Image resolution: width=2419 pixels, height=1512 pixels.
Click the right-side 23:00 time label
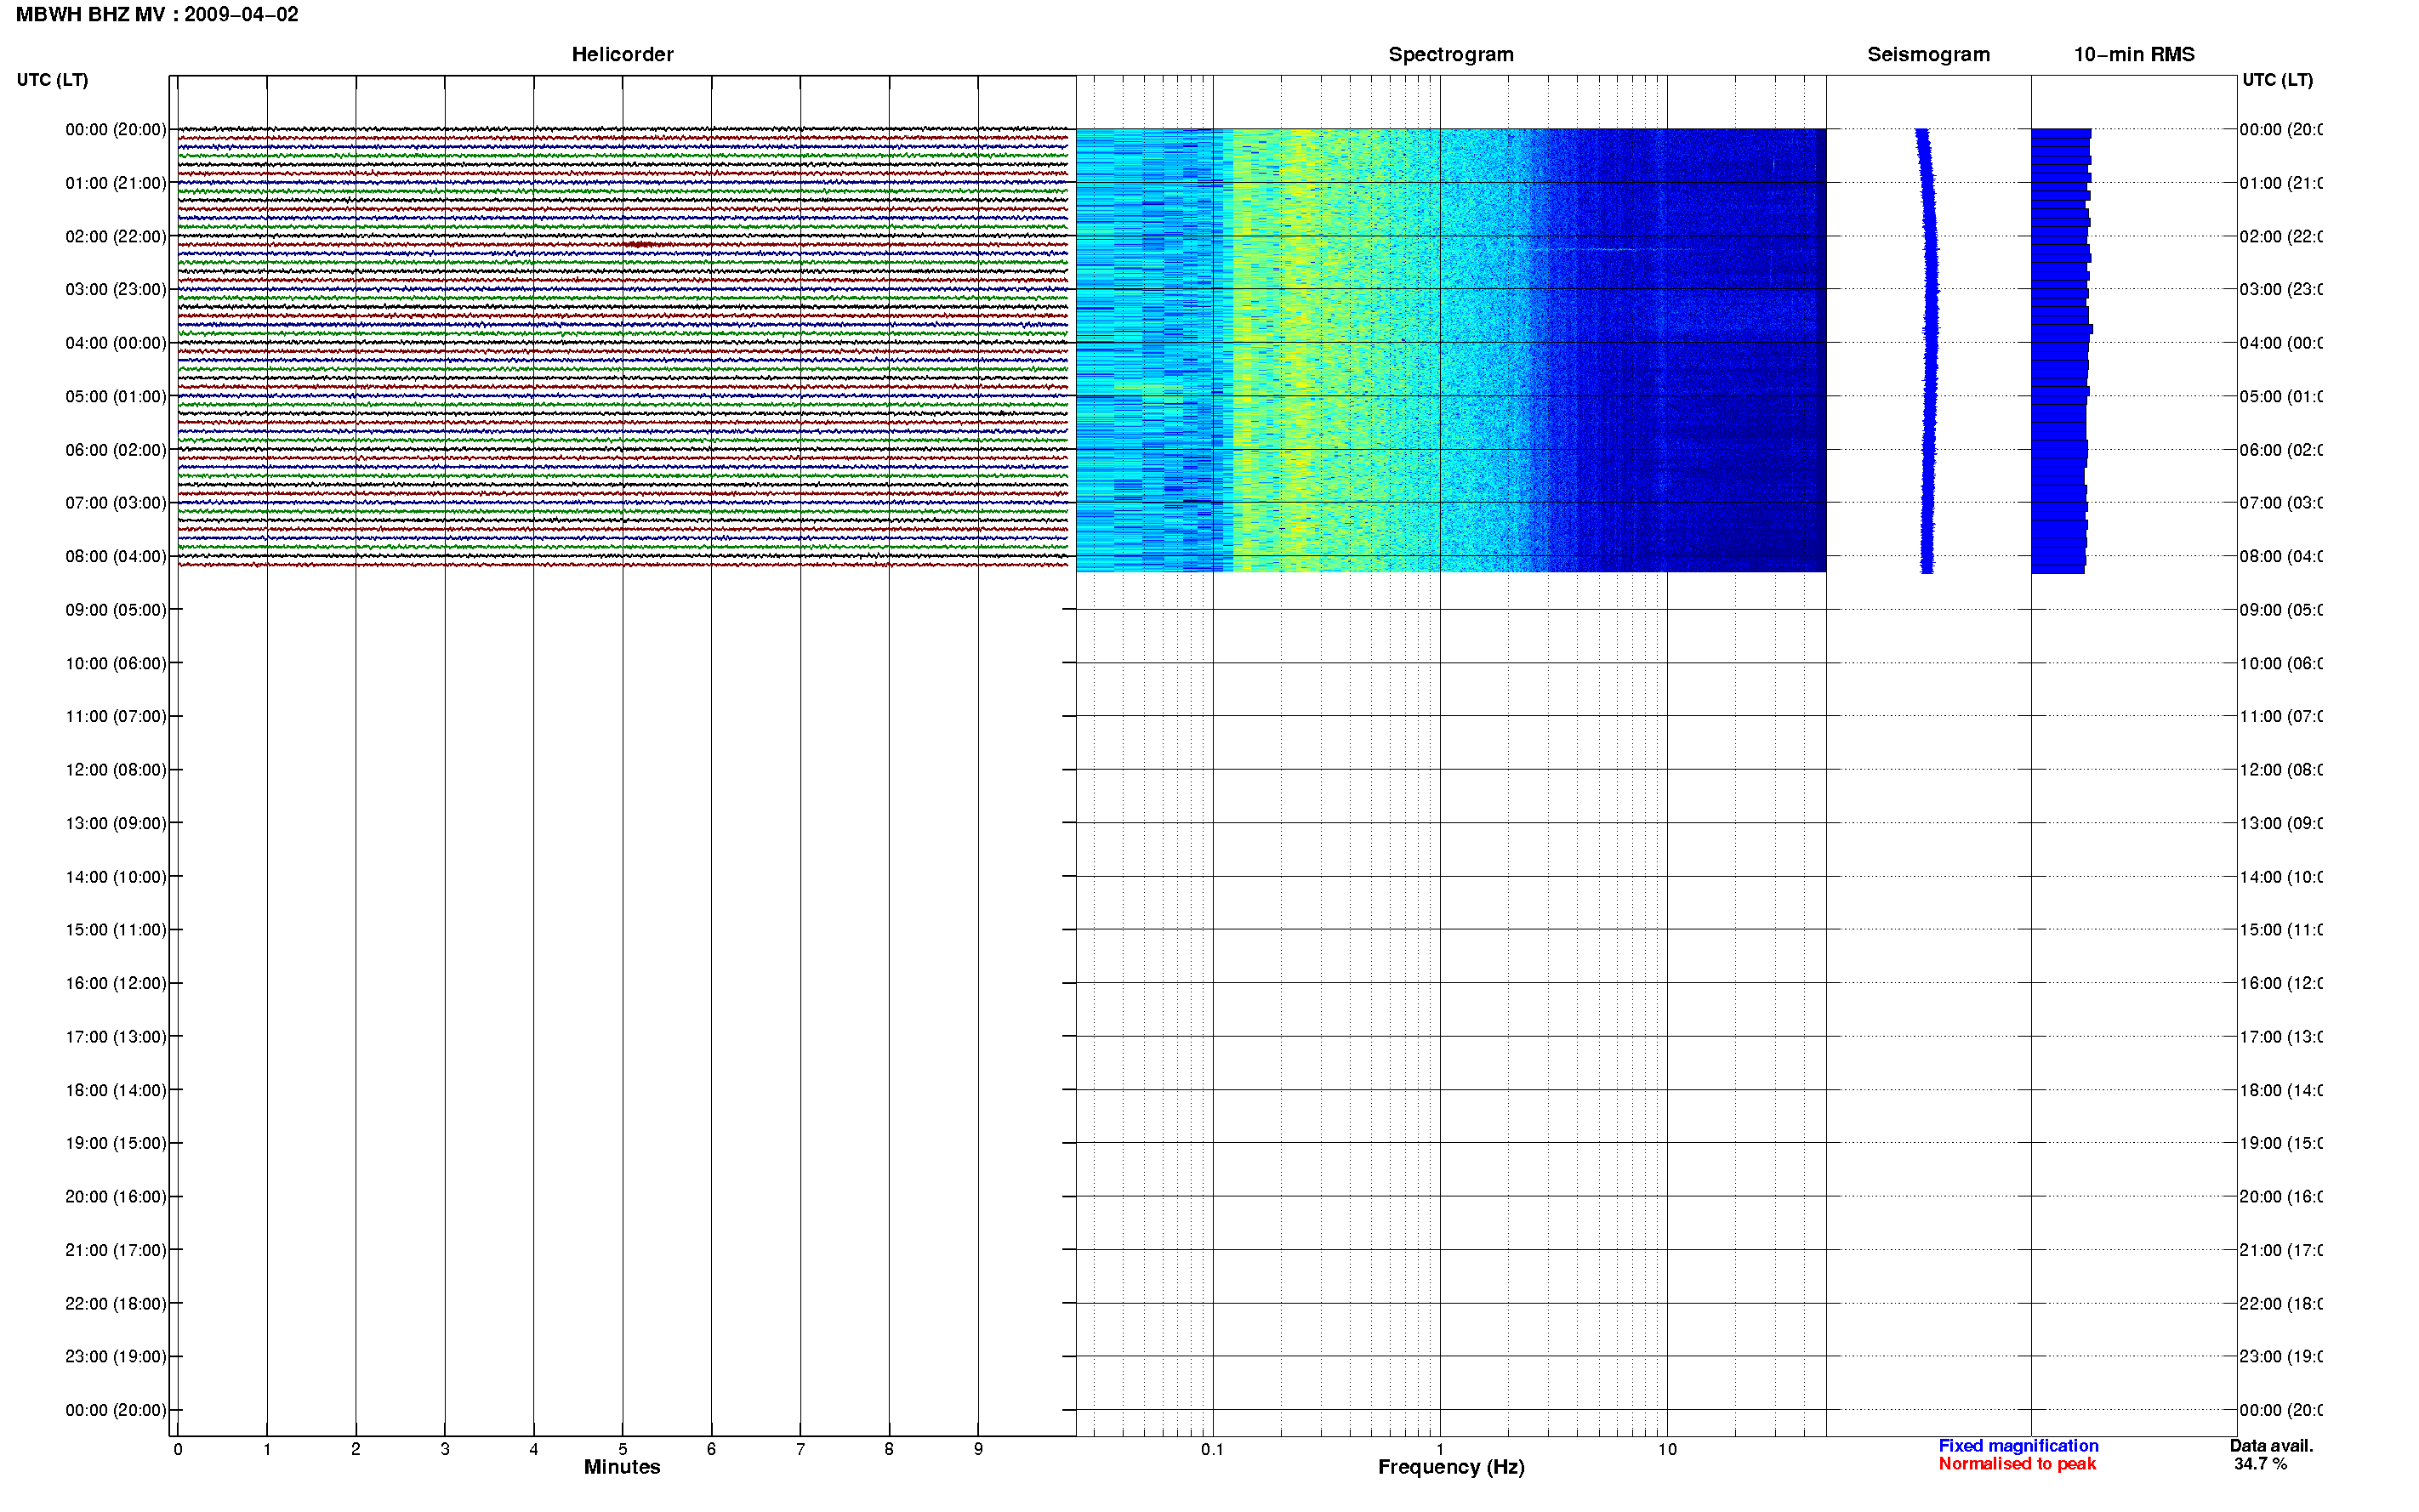click(2280, 1357)
